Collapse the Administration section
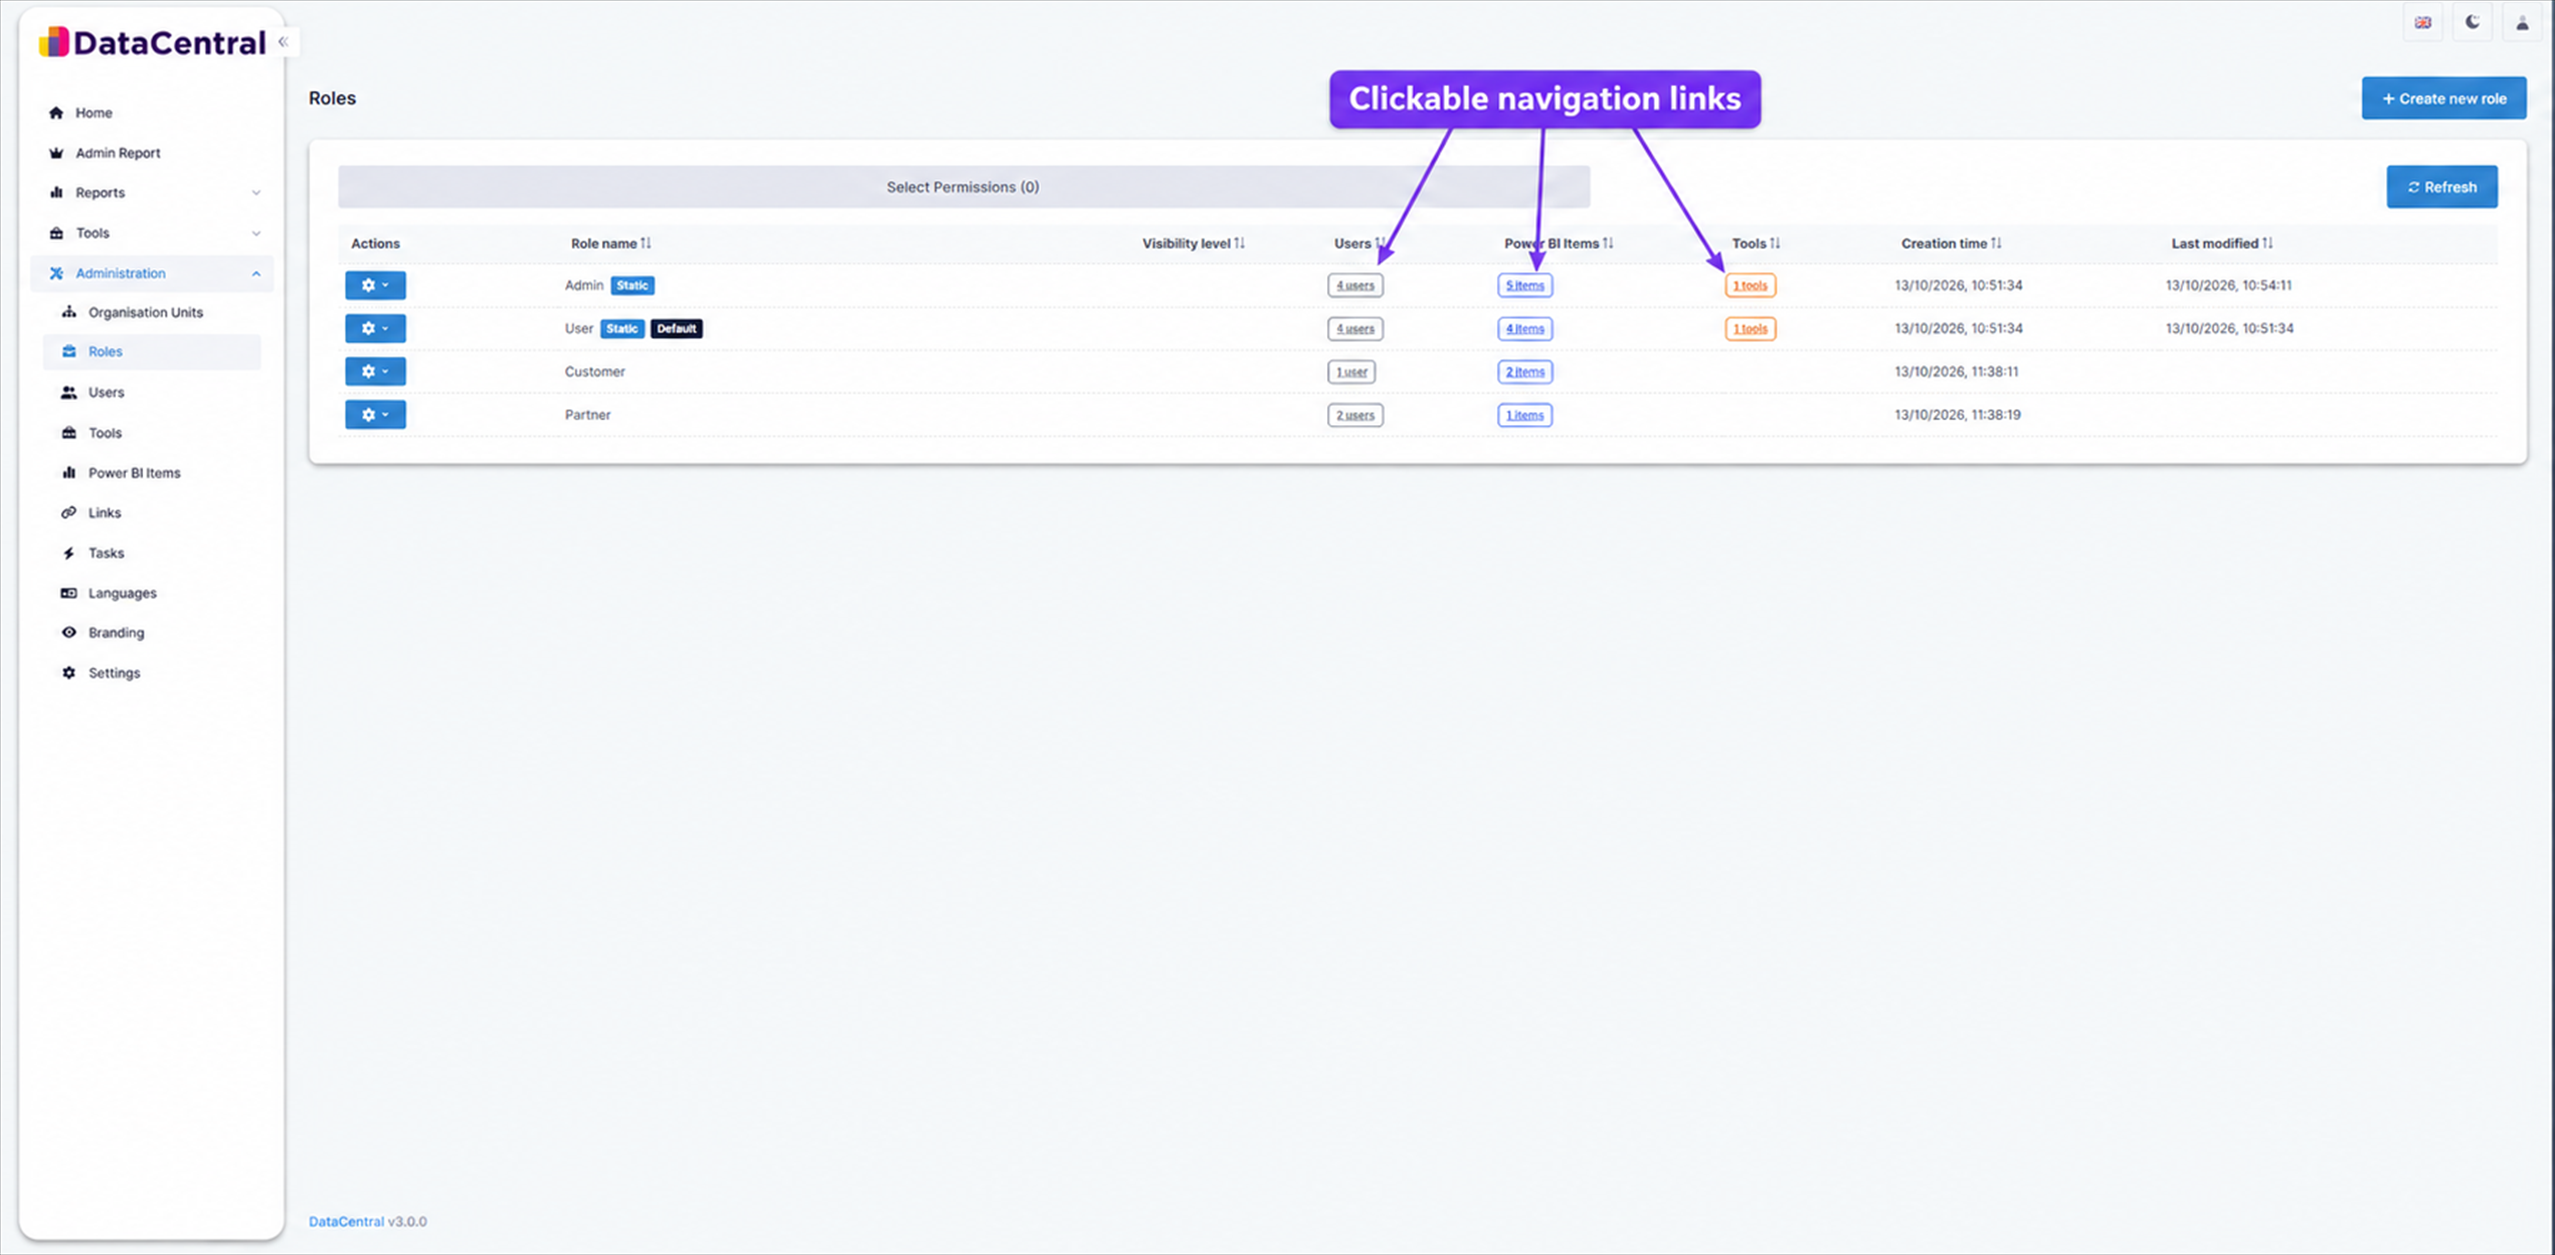This screenshot has width=2555, height=1255. (151, 273)
